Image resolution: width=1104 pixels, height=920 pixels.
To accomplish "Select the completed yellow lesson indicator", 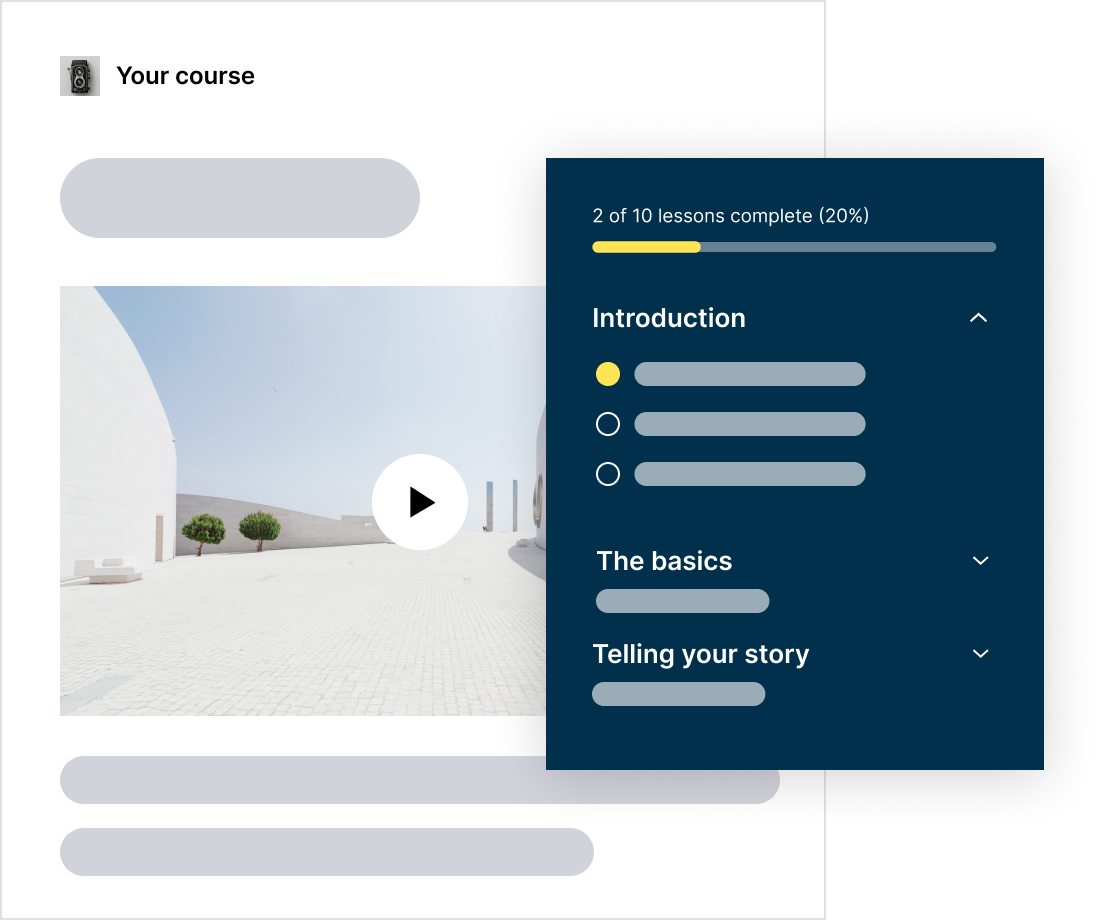I will pyautogui.click(x=608, y=373).
